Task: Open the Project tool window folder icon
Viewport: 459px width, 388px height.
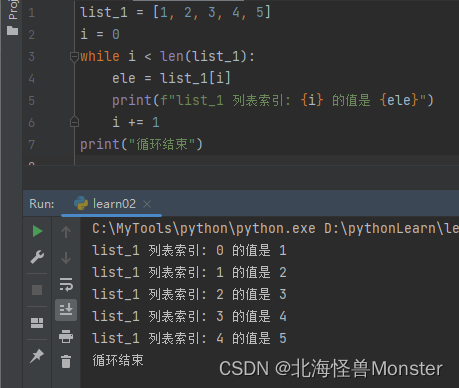Action: pos(12,31)
